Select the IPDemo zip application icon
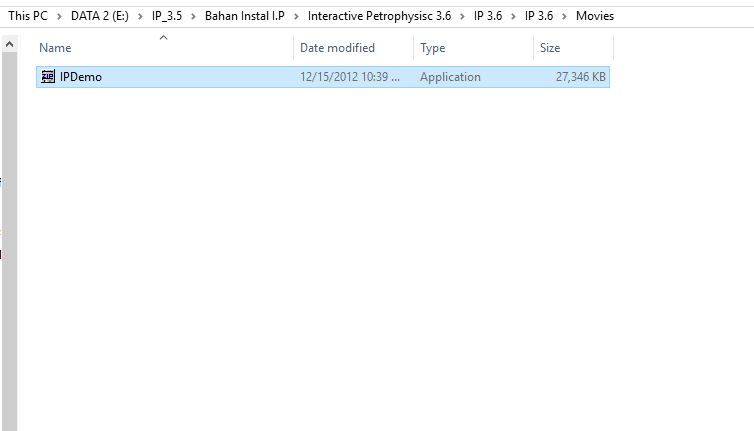The height and width of the screenshot is (431, 754). click(x=48, y=76)
